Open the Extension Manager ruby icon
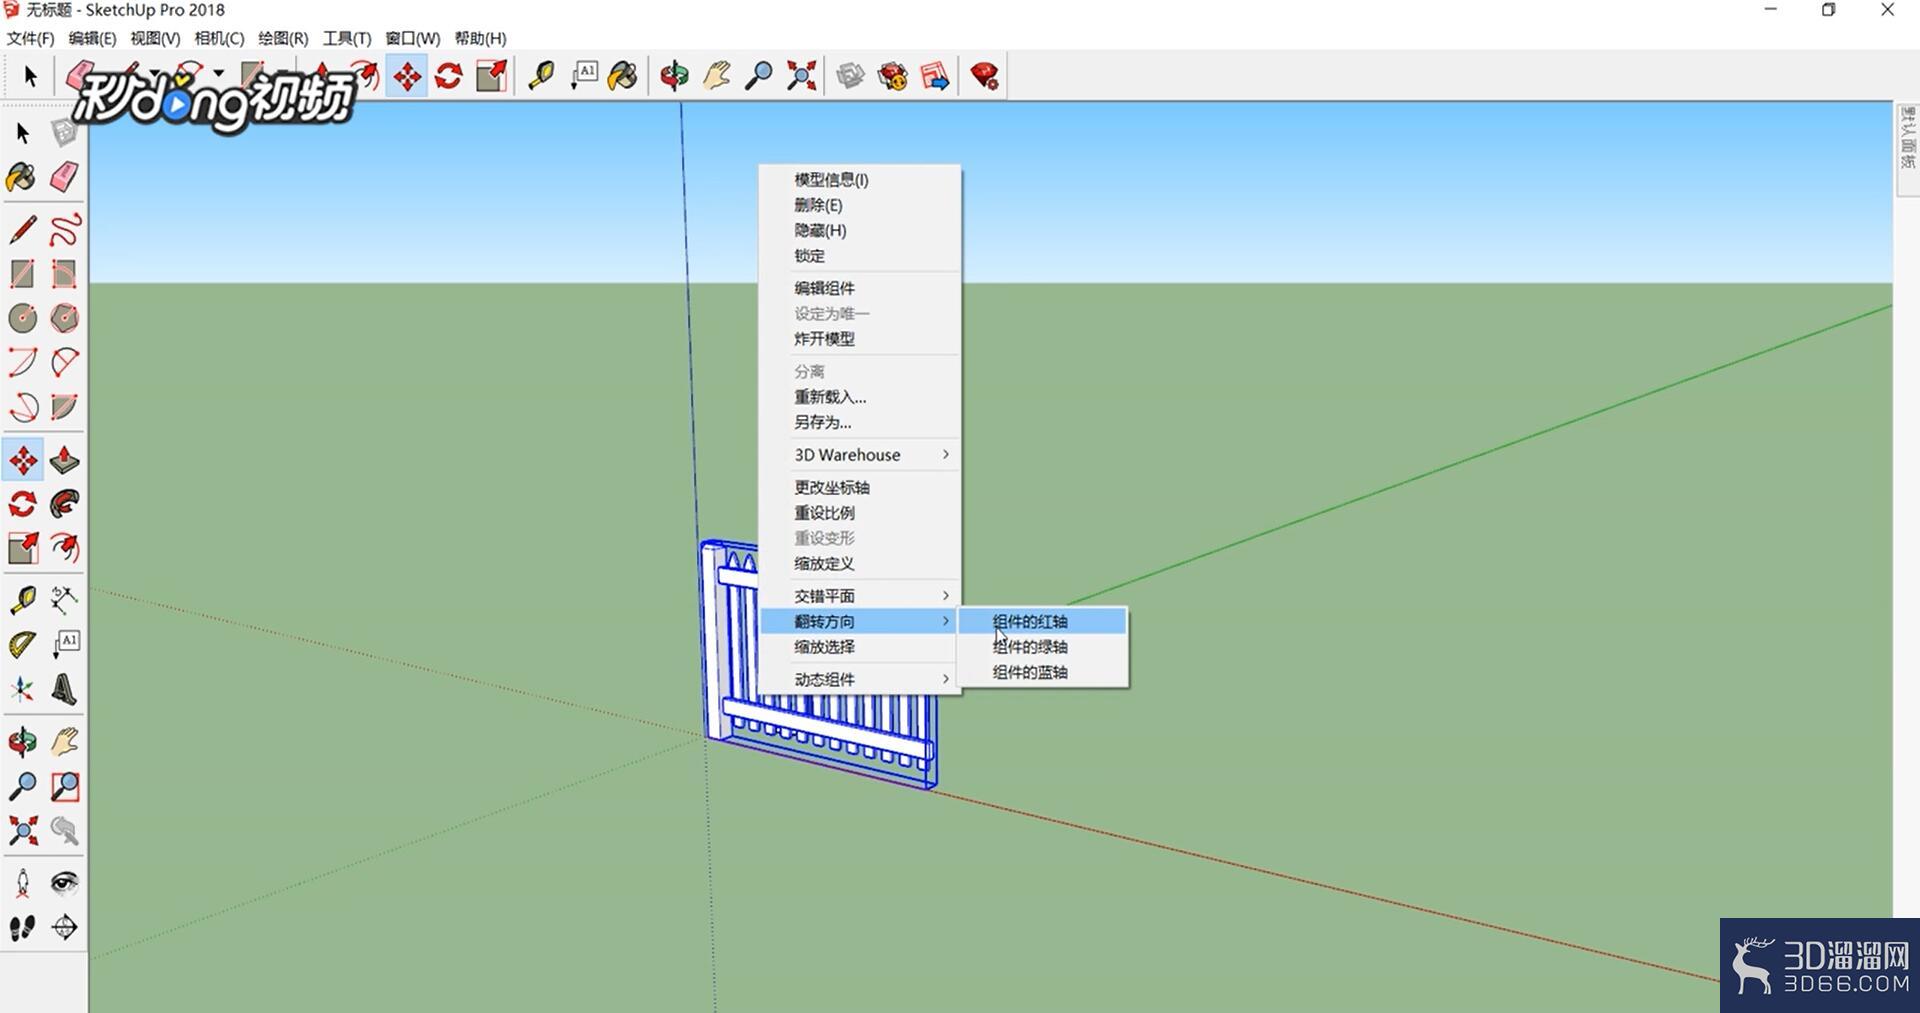 coord(984,76)
